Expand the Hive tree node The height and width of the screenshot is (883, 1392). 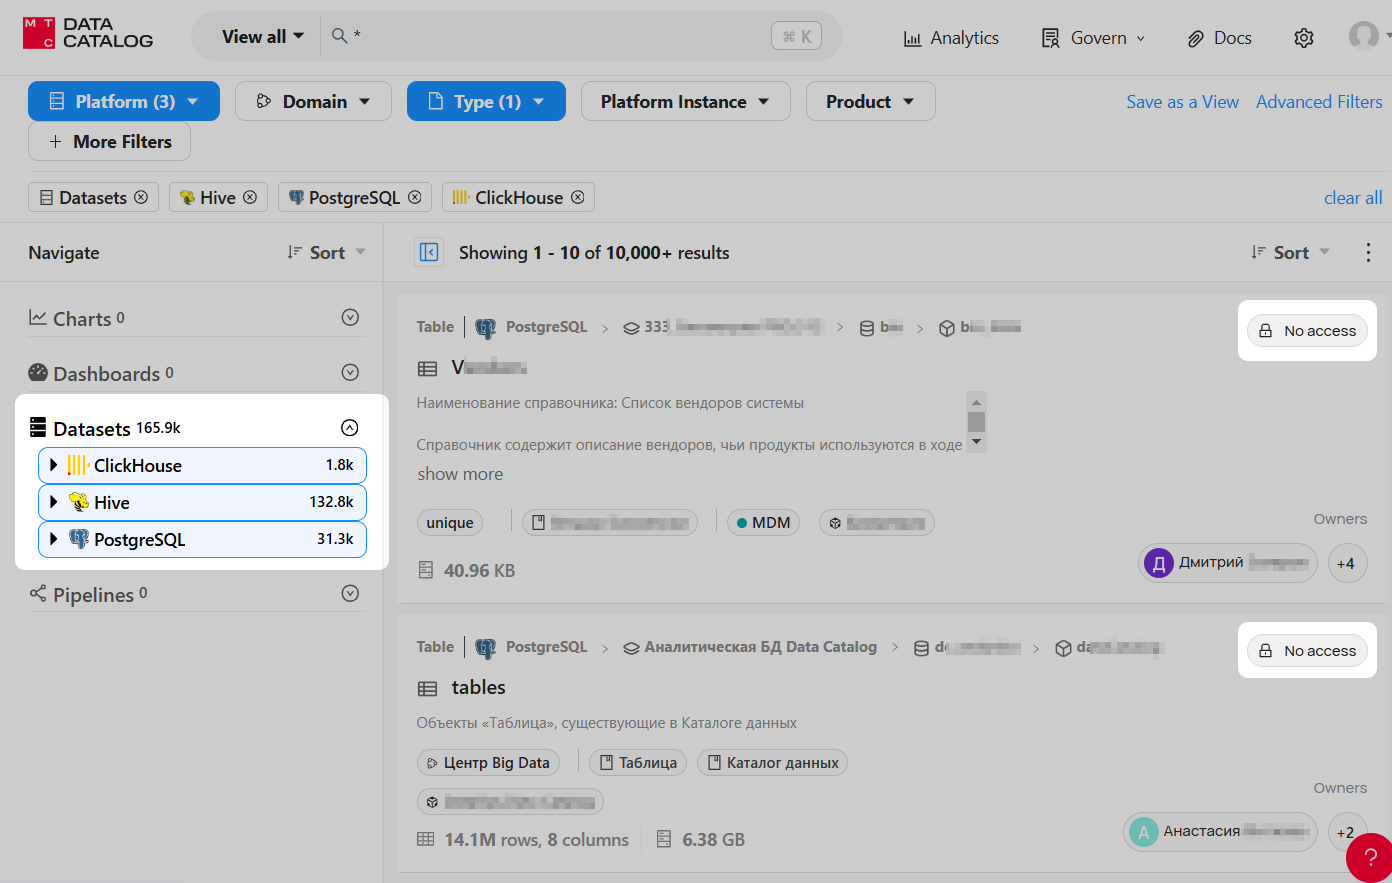coord(54,502)
